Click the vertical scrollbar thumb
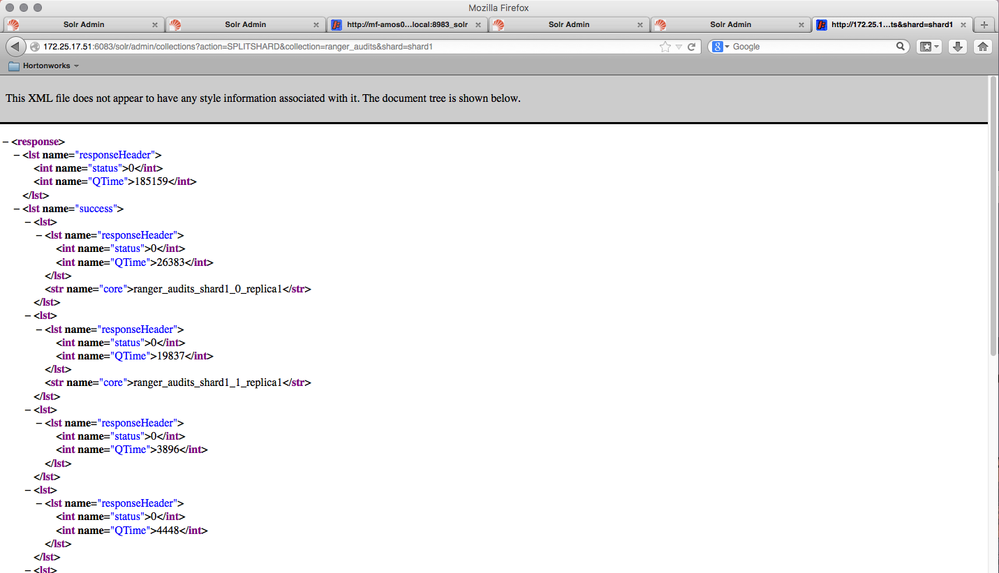Image resolution: width=999 pixels, height=573 pixels. (993, 216)
